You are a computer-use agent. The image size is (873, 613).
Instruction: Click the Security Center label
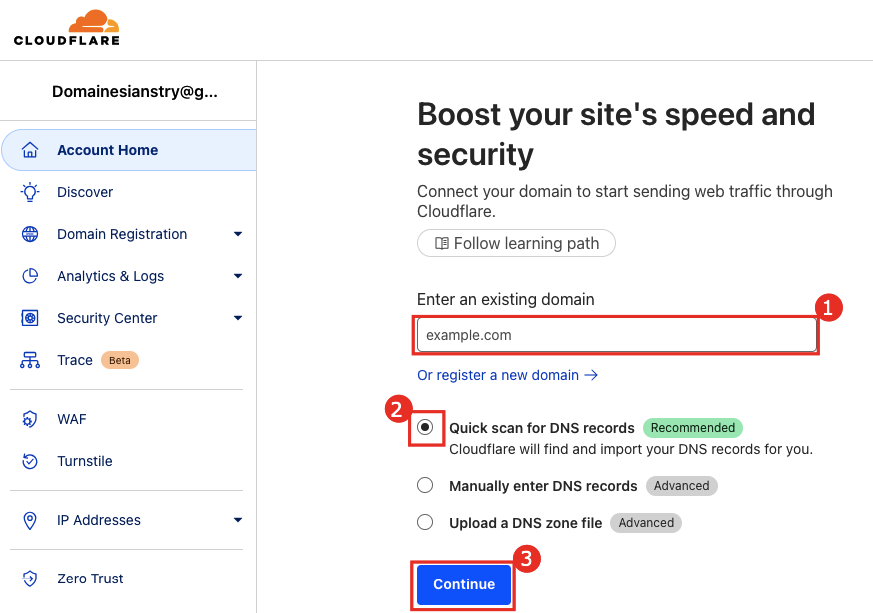(107, 318)
